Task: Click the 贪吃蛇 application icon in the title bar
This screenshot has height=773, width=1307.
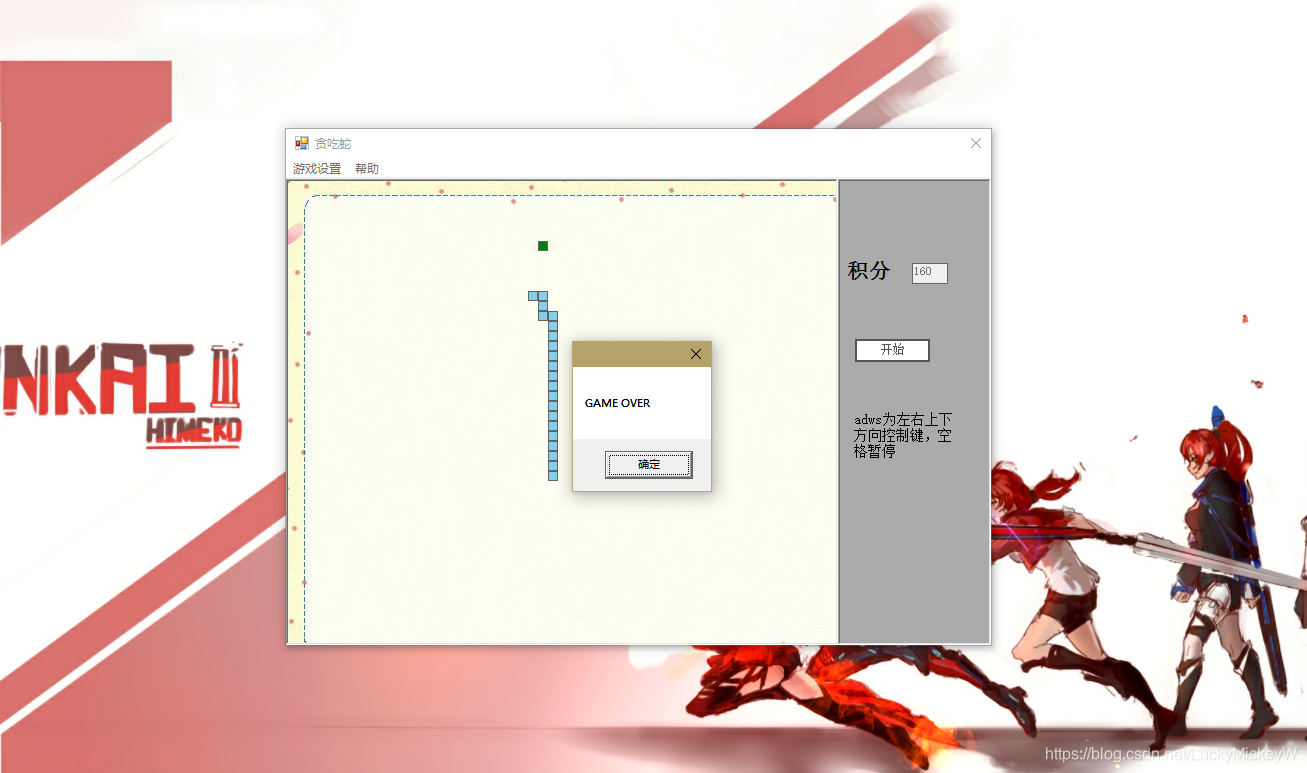Action: 300,142
